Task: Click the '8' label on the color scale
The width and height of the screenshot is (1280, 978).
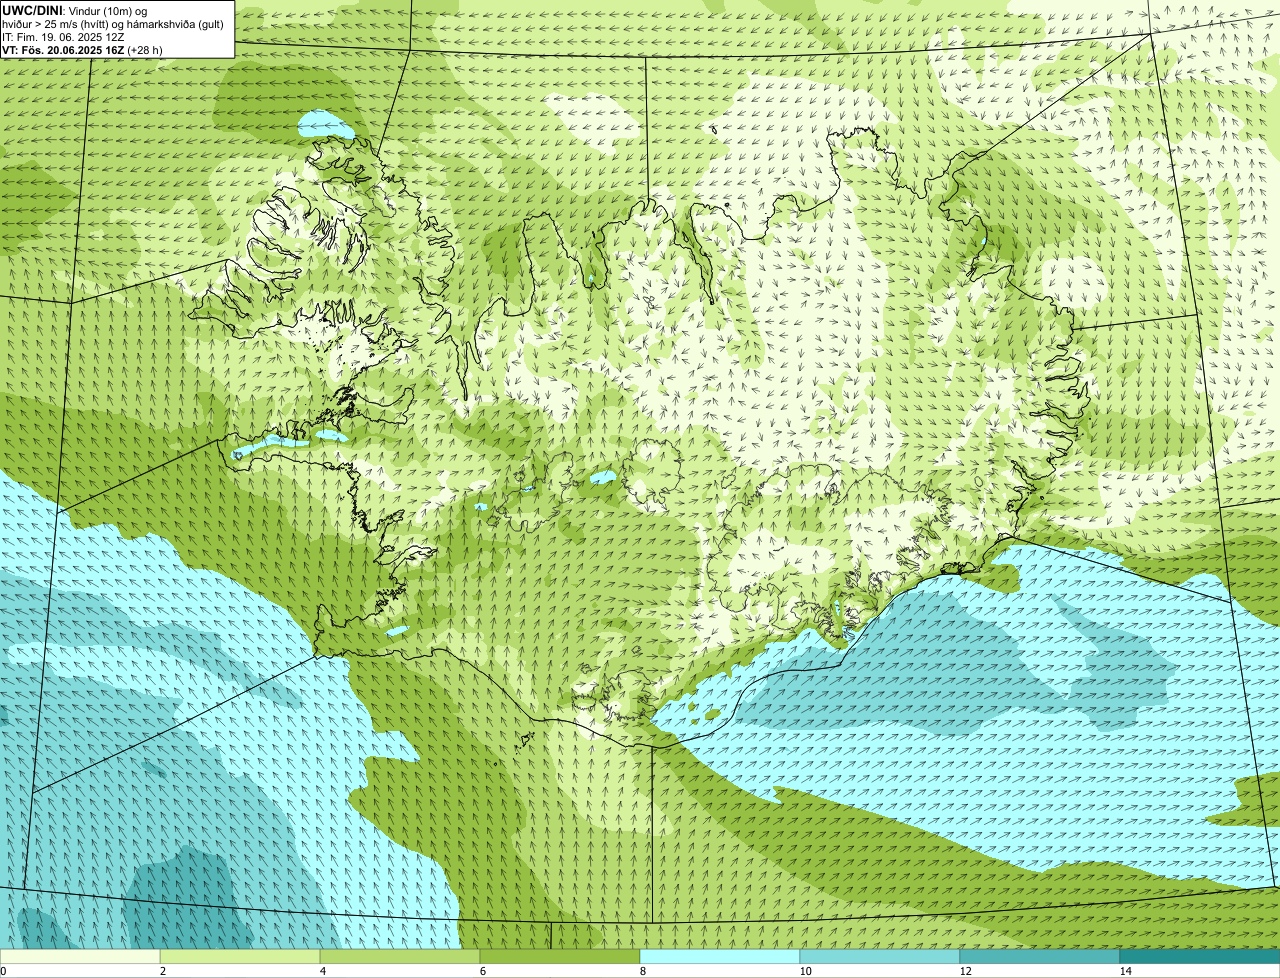Action: 642,971
